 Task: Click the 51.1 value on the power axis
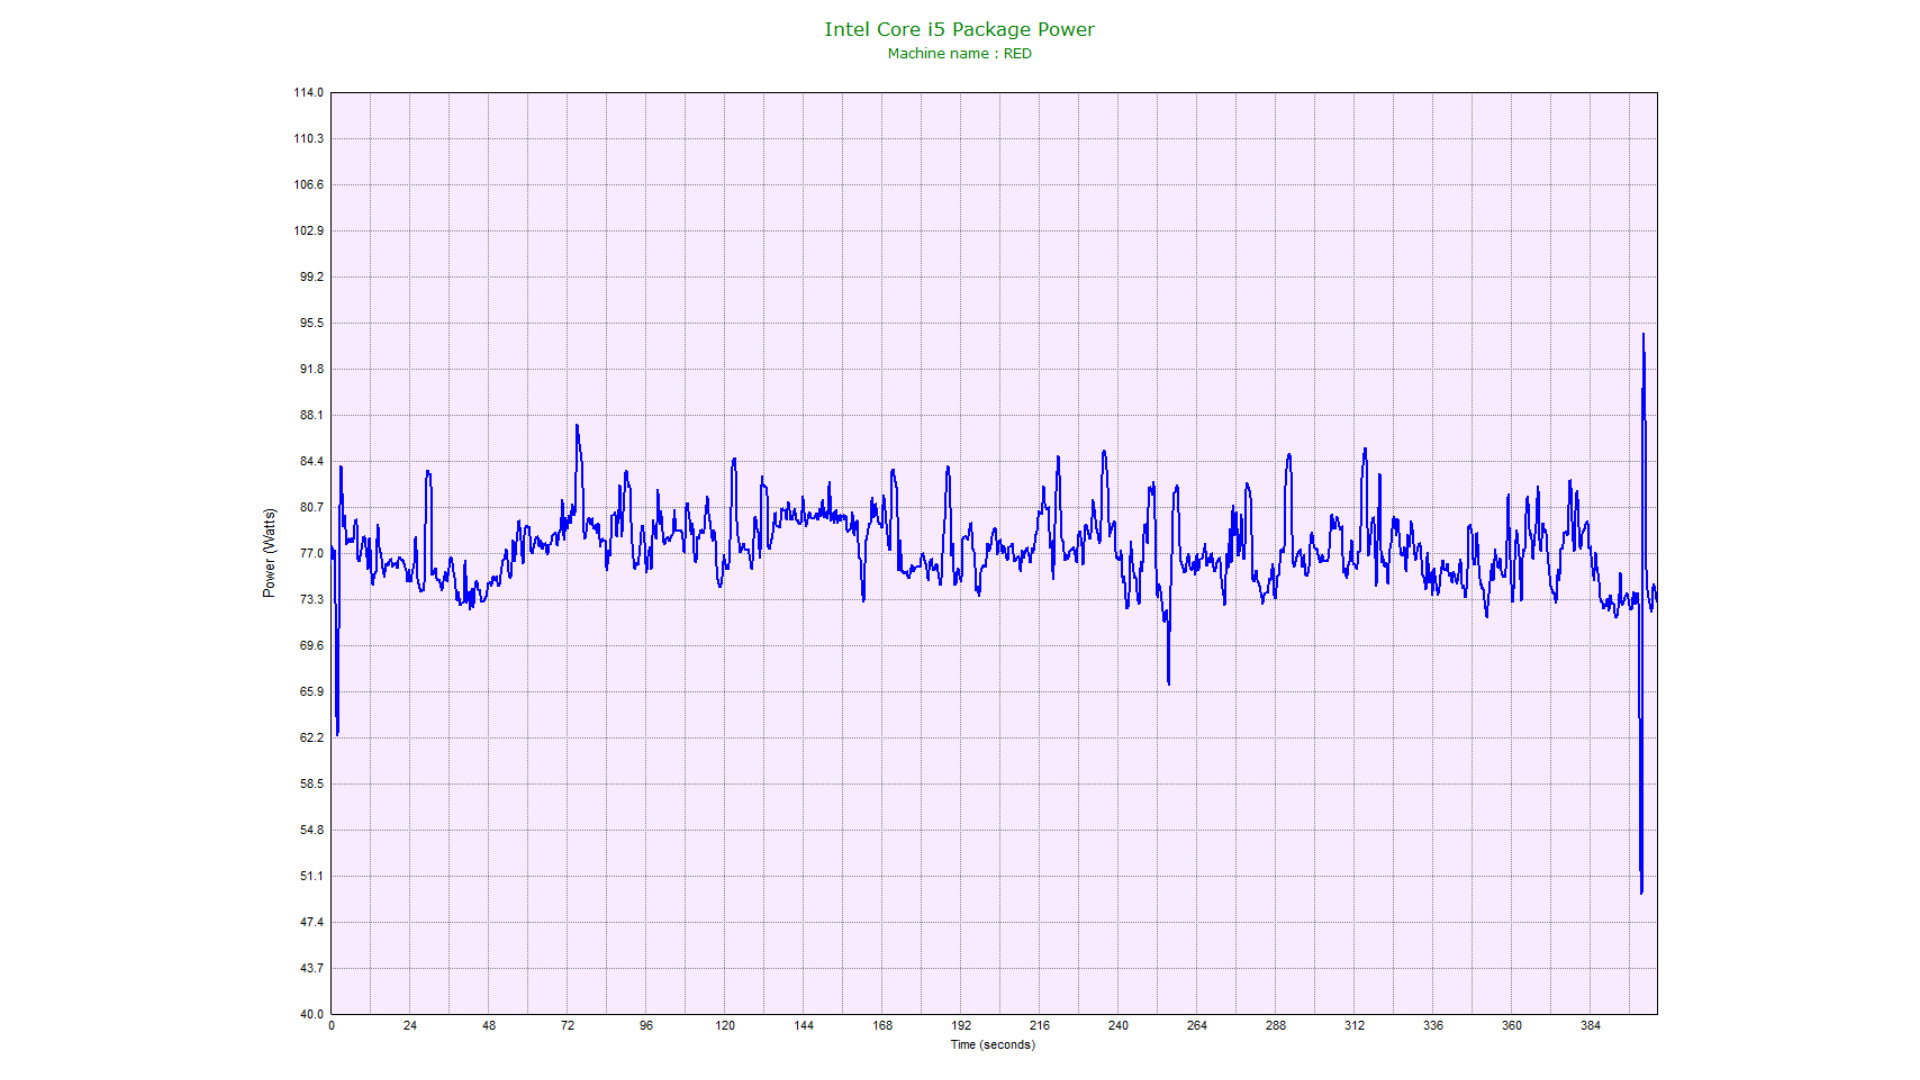[x=312, y=876]
